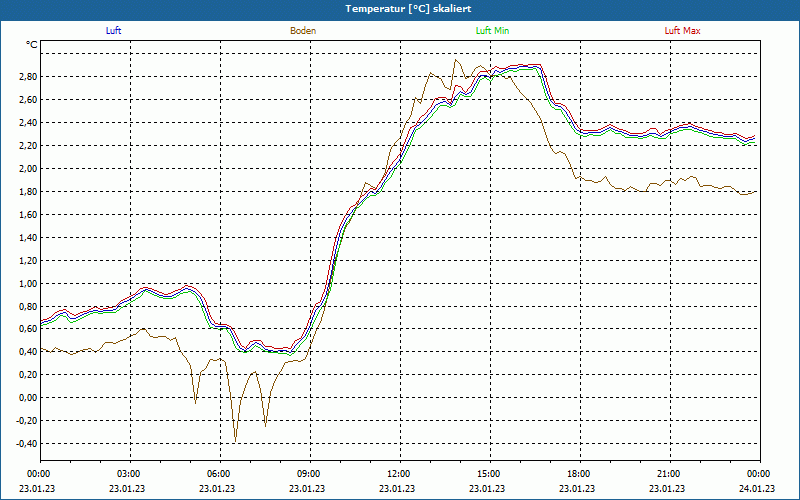Click the 2,00 y-axis value

[x=28, y=169]
